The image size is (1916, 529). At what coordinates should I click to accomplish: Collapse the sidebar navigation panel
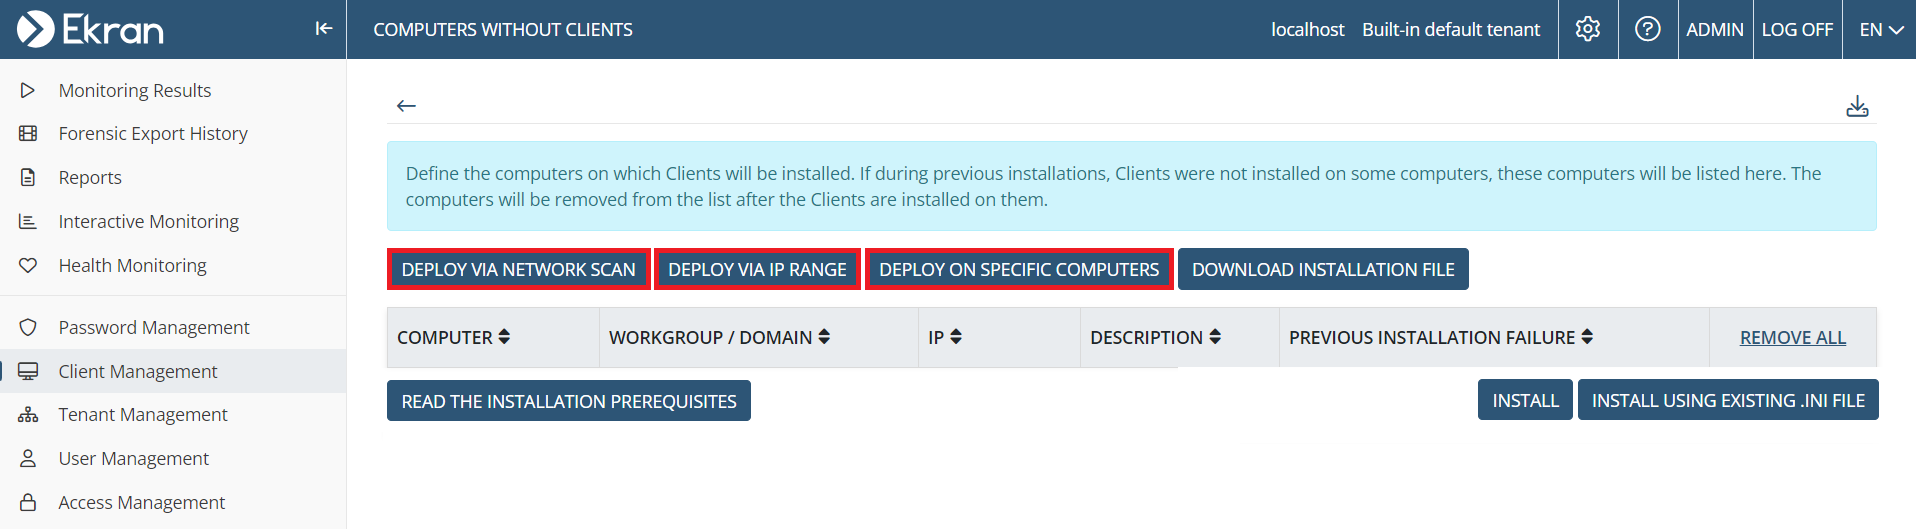(323, 29)
